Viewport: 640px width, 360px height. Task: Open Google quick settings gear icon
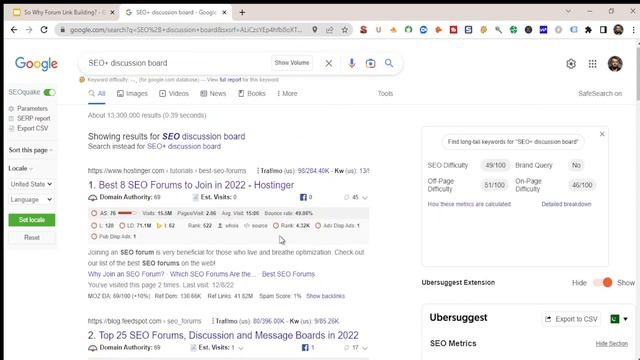click(571, 64)
